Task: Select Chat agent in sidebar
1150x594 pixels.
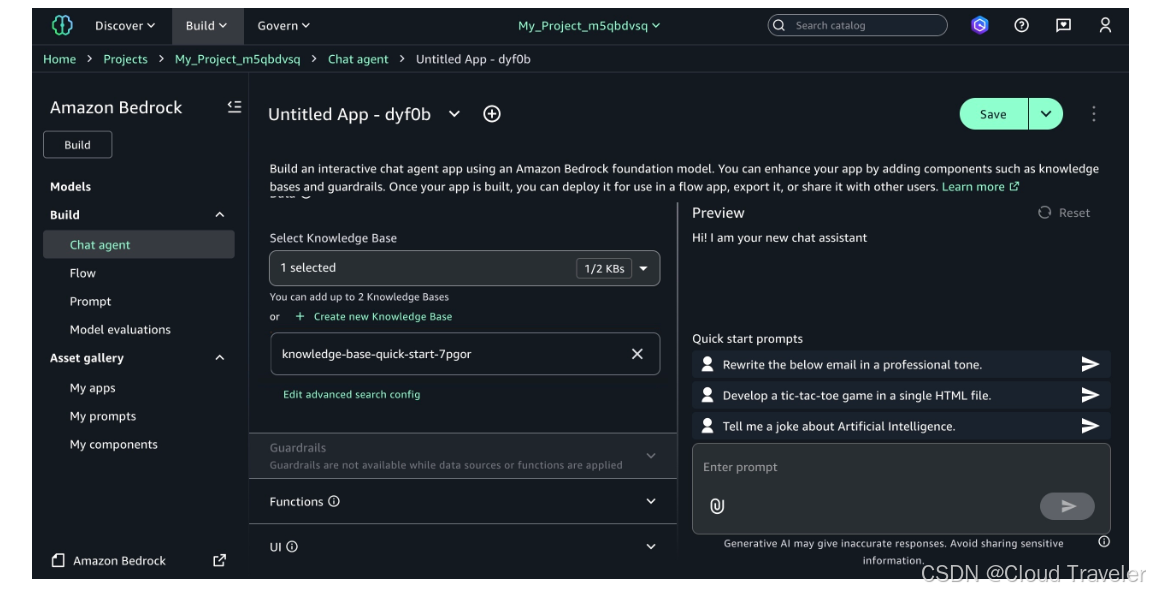Action: 139,245
